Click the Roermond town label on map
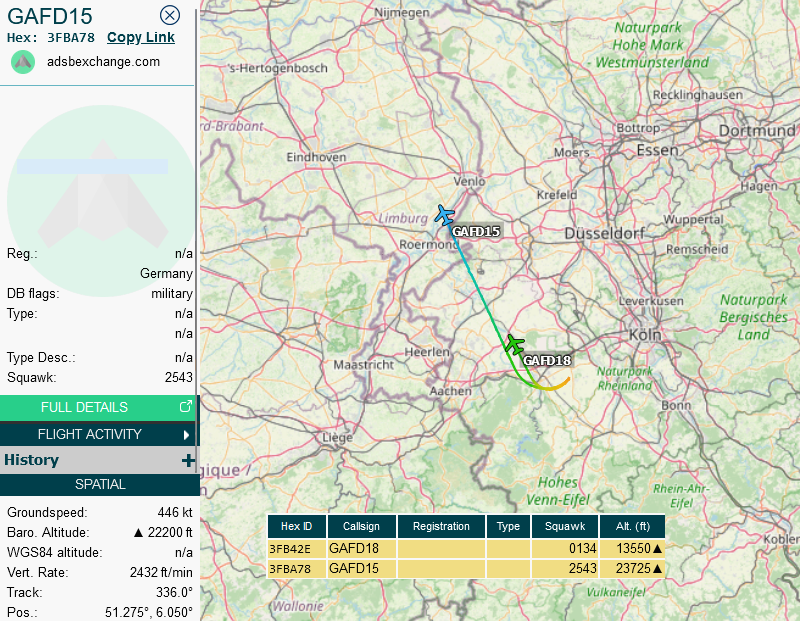Image resolution: width=800 pixels, height=621 pixels. (x=429, y=245)
